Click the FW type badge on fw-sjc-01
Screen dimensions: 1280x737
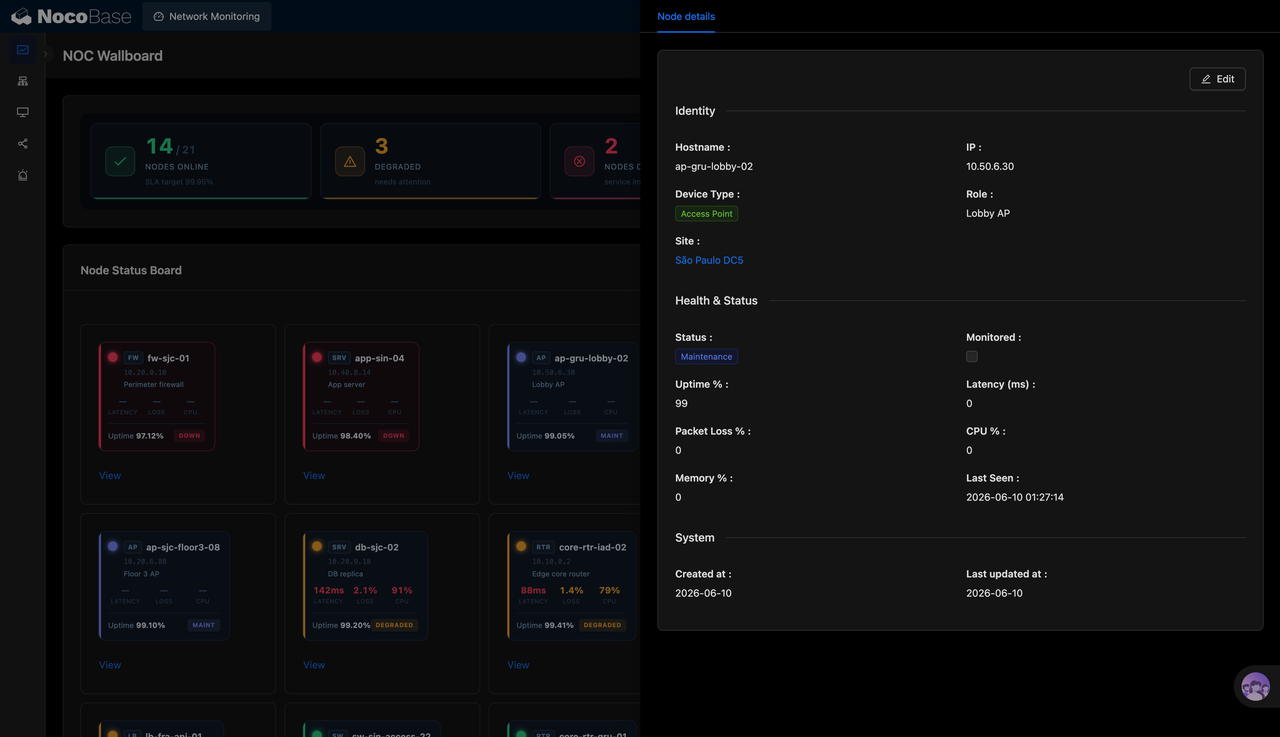click(133, 358)
